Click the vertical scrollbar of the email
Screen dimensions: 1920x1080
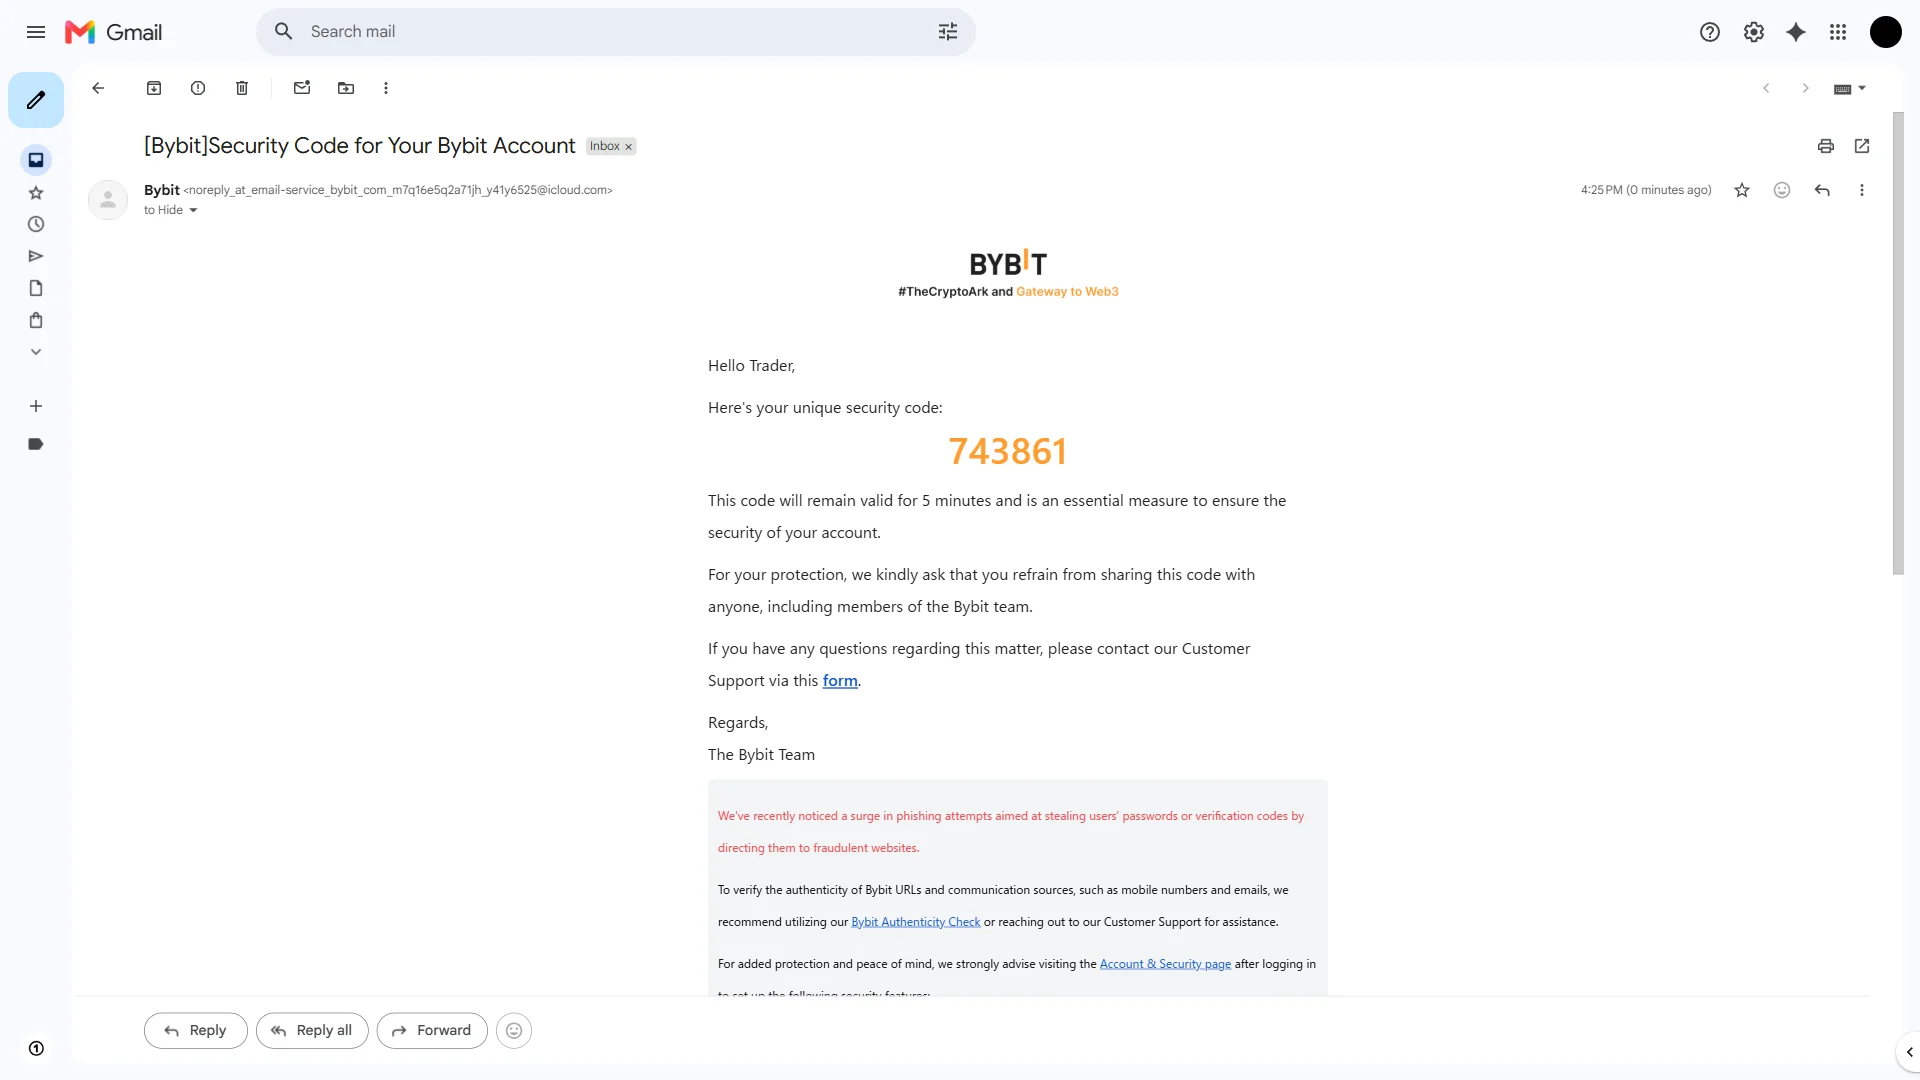click(1898, 344)
